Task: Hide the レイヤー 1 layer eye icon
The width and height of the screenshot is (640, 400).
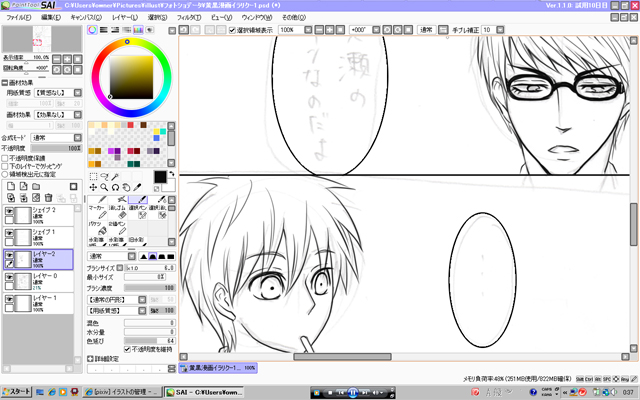Action: click(x=9, y=299)
